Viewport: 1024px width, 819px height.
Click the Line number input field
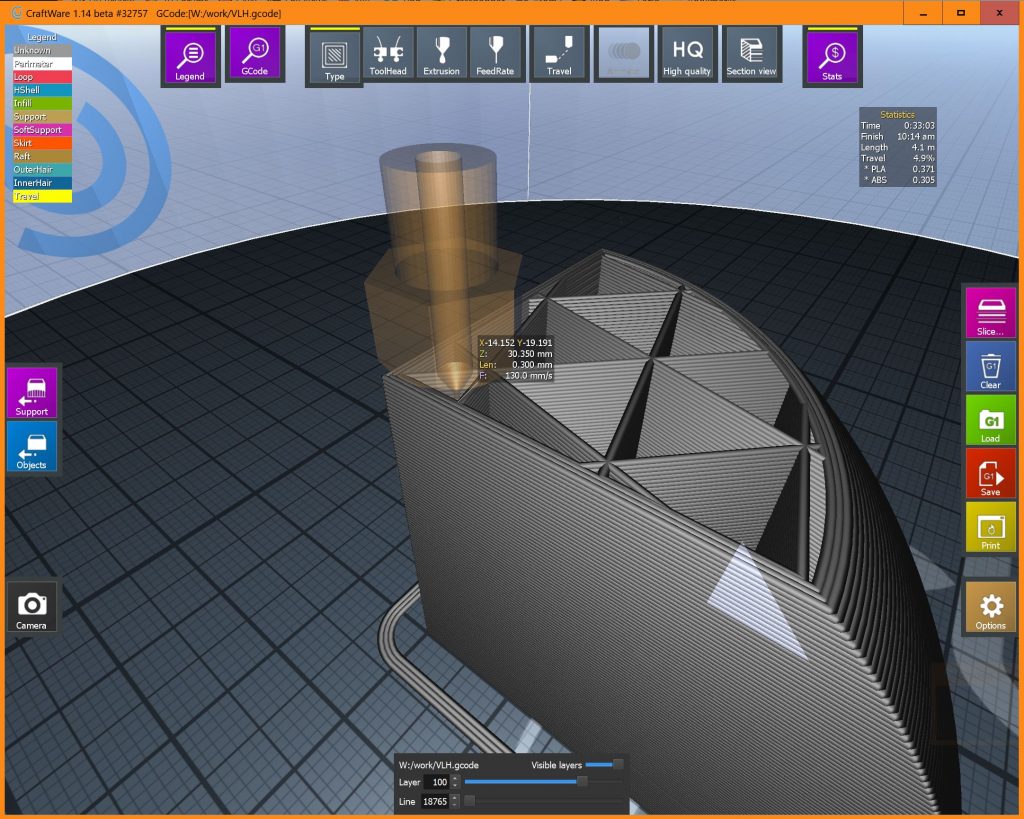coord(434,801)
